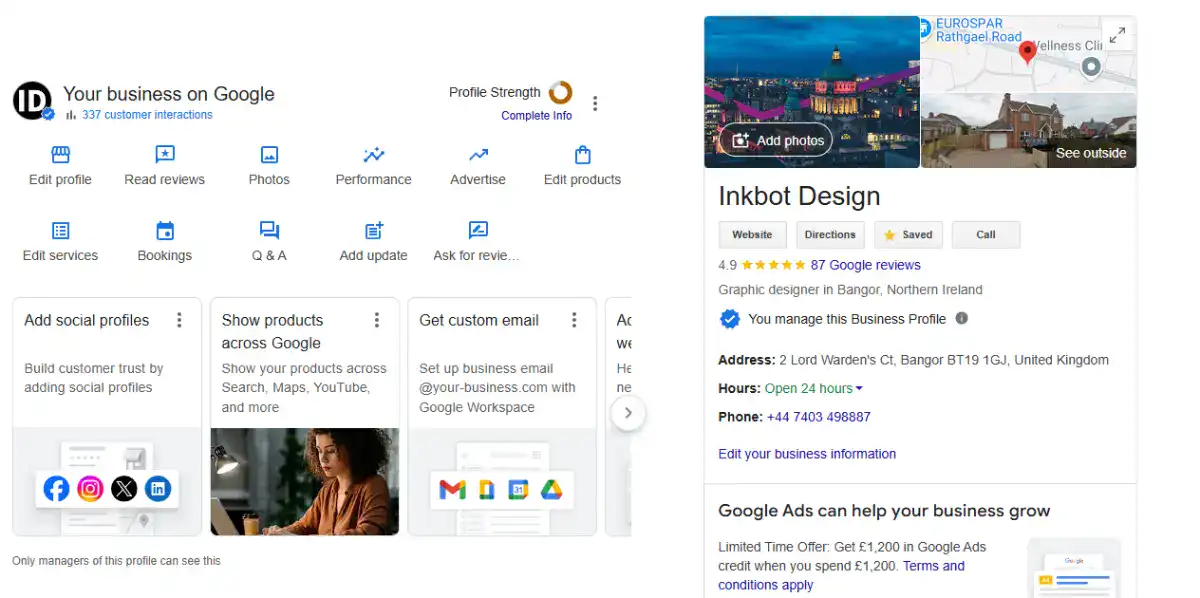Click Complete Info link

click(537, 116)
